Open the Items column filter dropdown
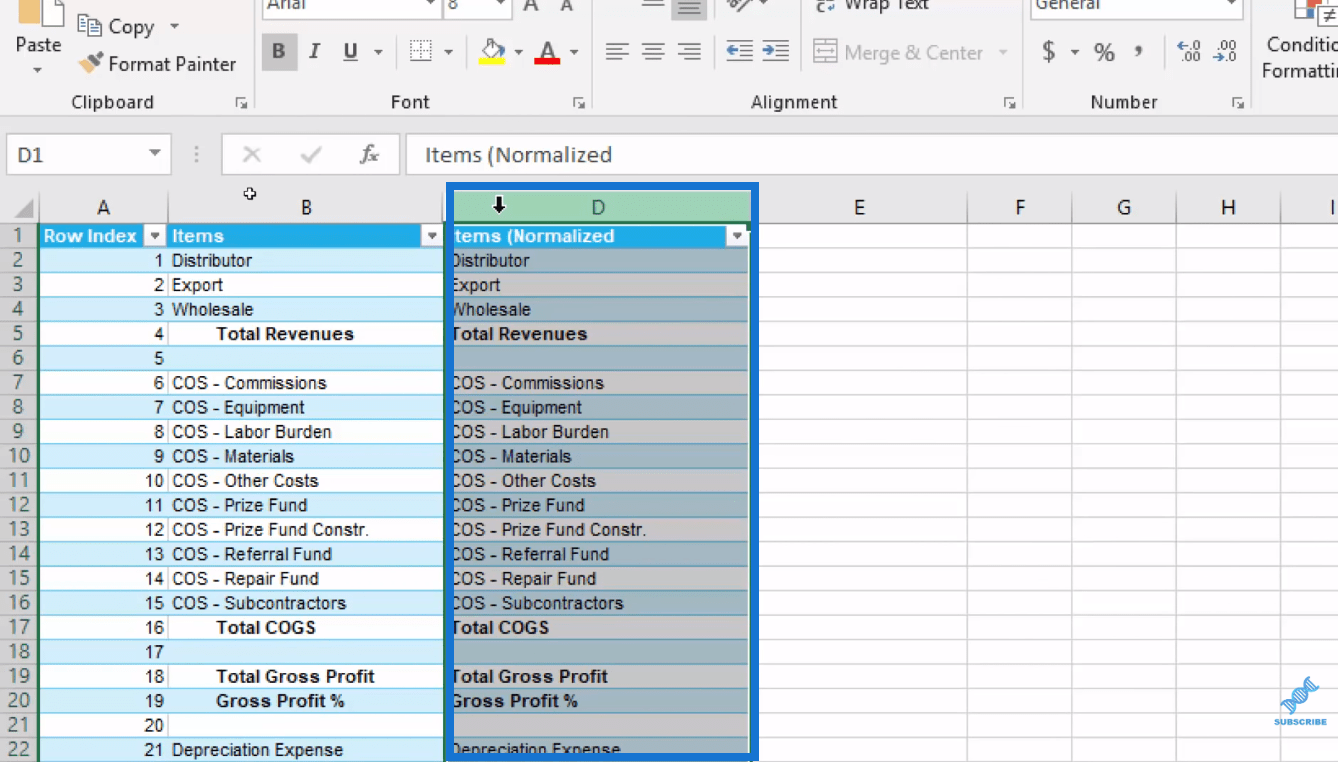The width and height of the screenshot is (1338, 762). click(432, 236)
